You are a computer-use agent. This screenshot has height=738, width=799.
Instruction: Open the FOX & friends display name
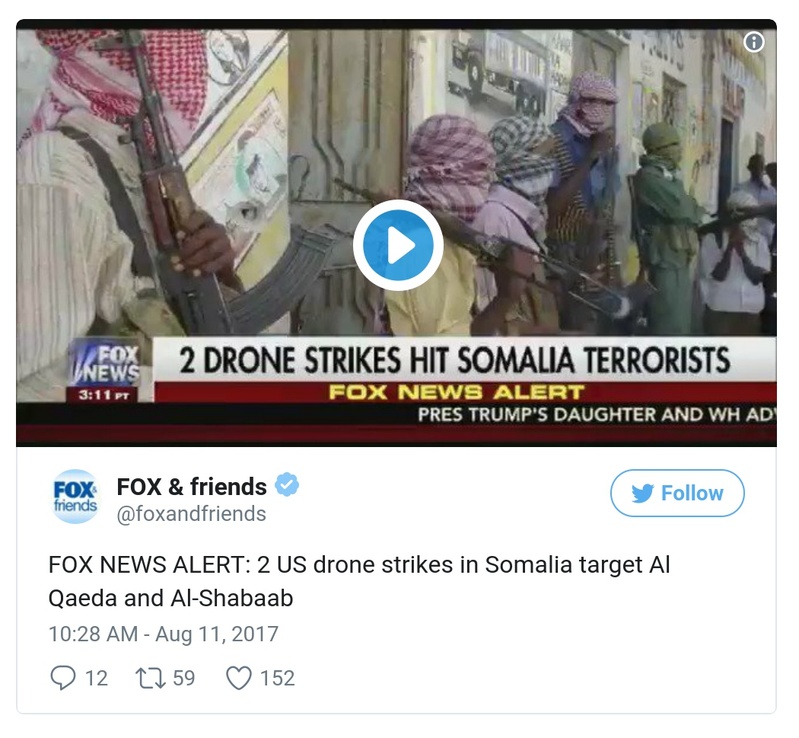click(192, 487)
